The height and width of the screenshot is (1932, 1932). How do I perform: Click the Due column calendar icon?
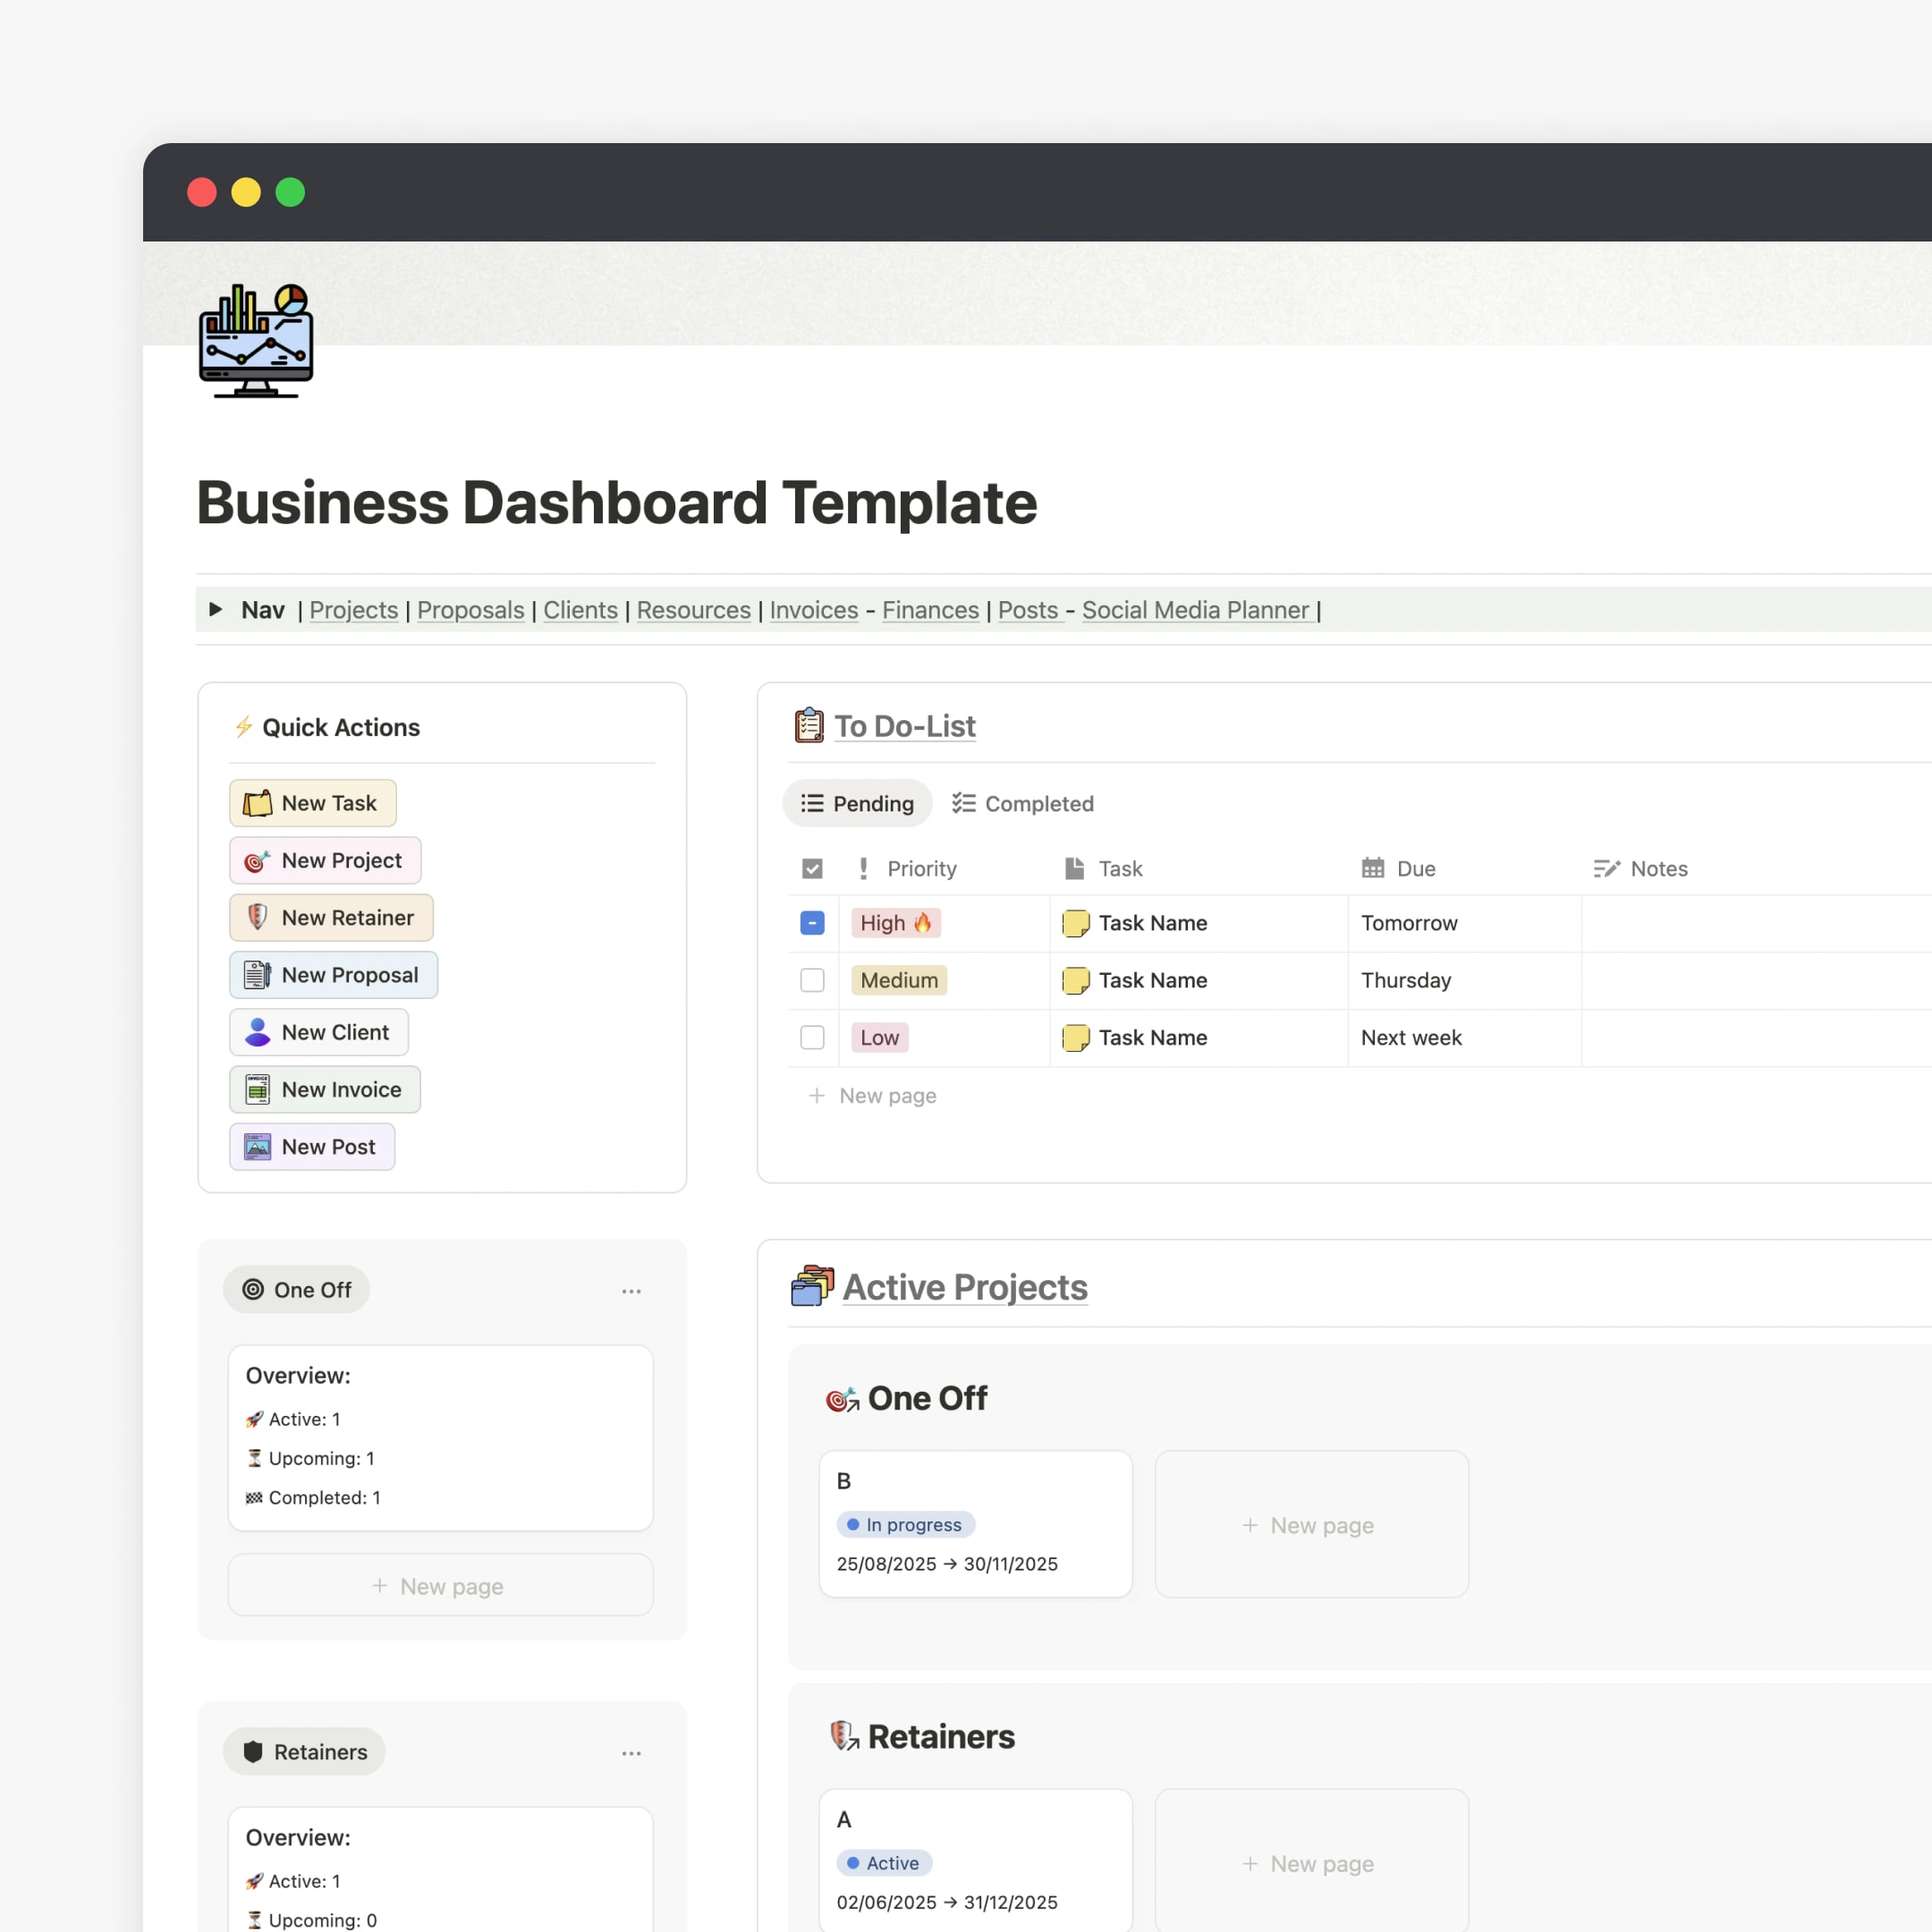point(1373,868)
